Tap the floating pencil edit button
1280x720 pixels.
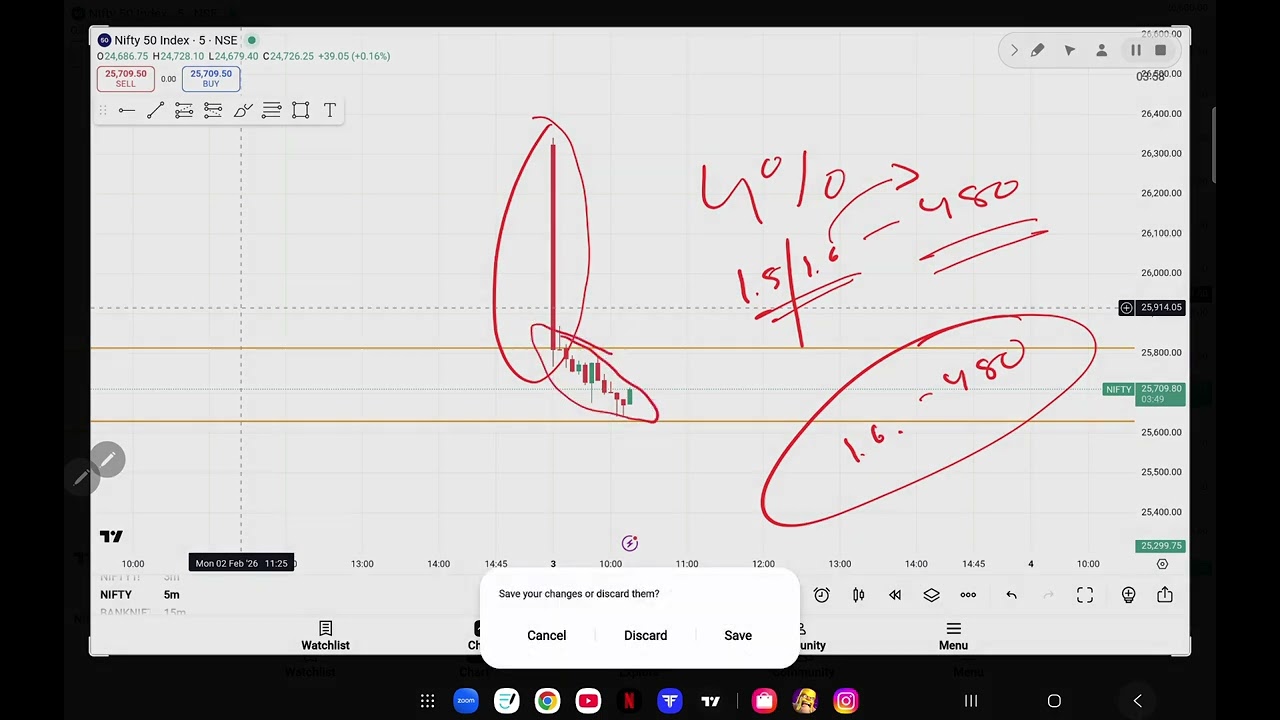pos(107,460)
